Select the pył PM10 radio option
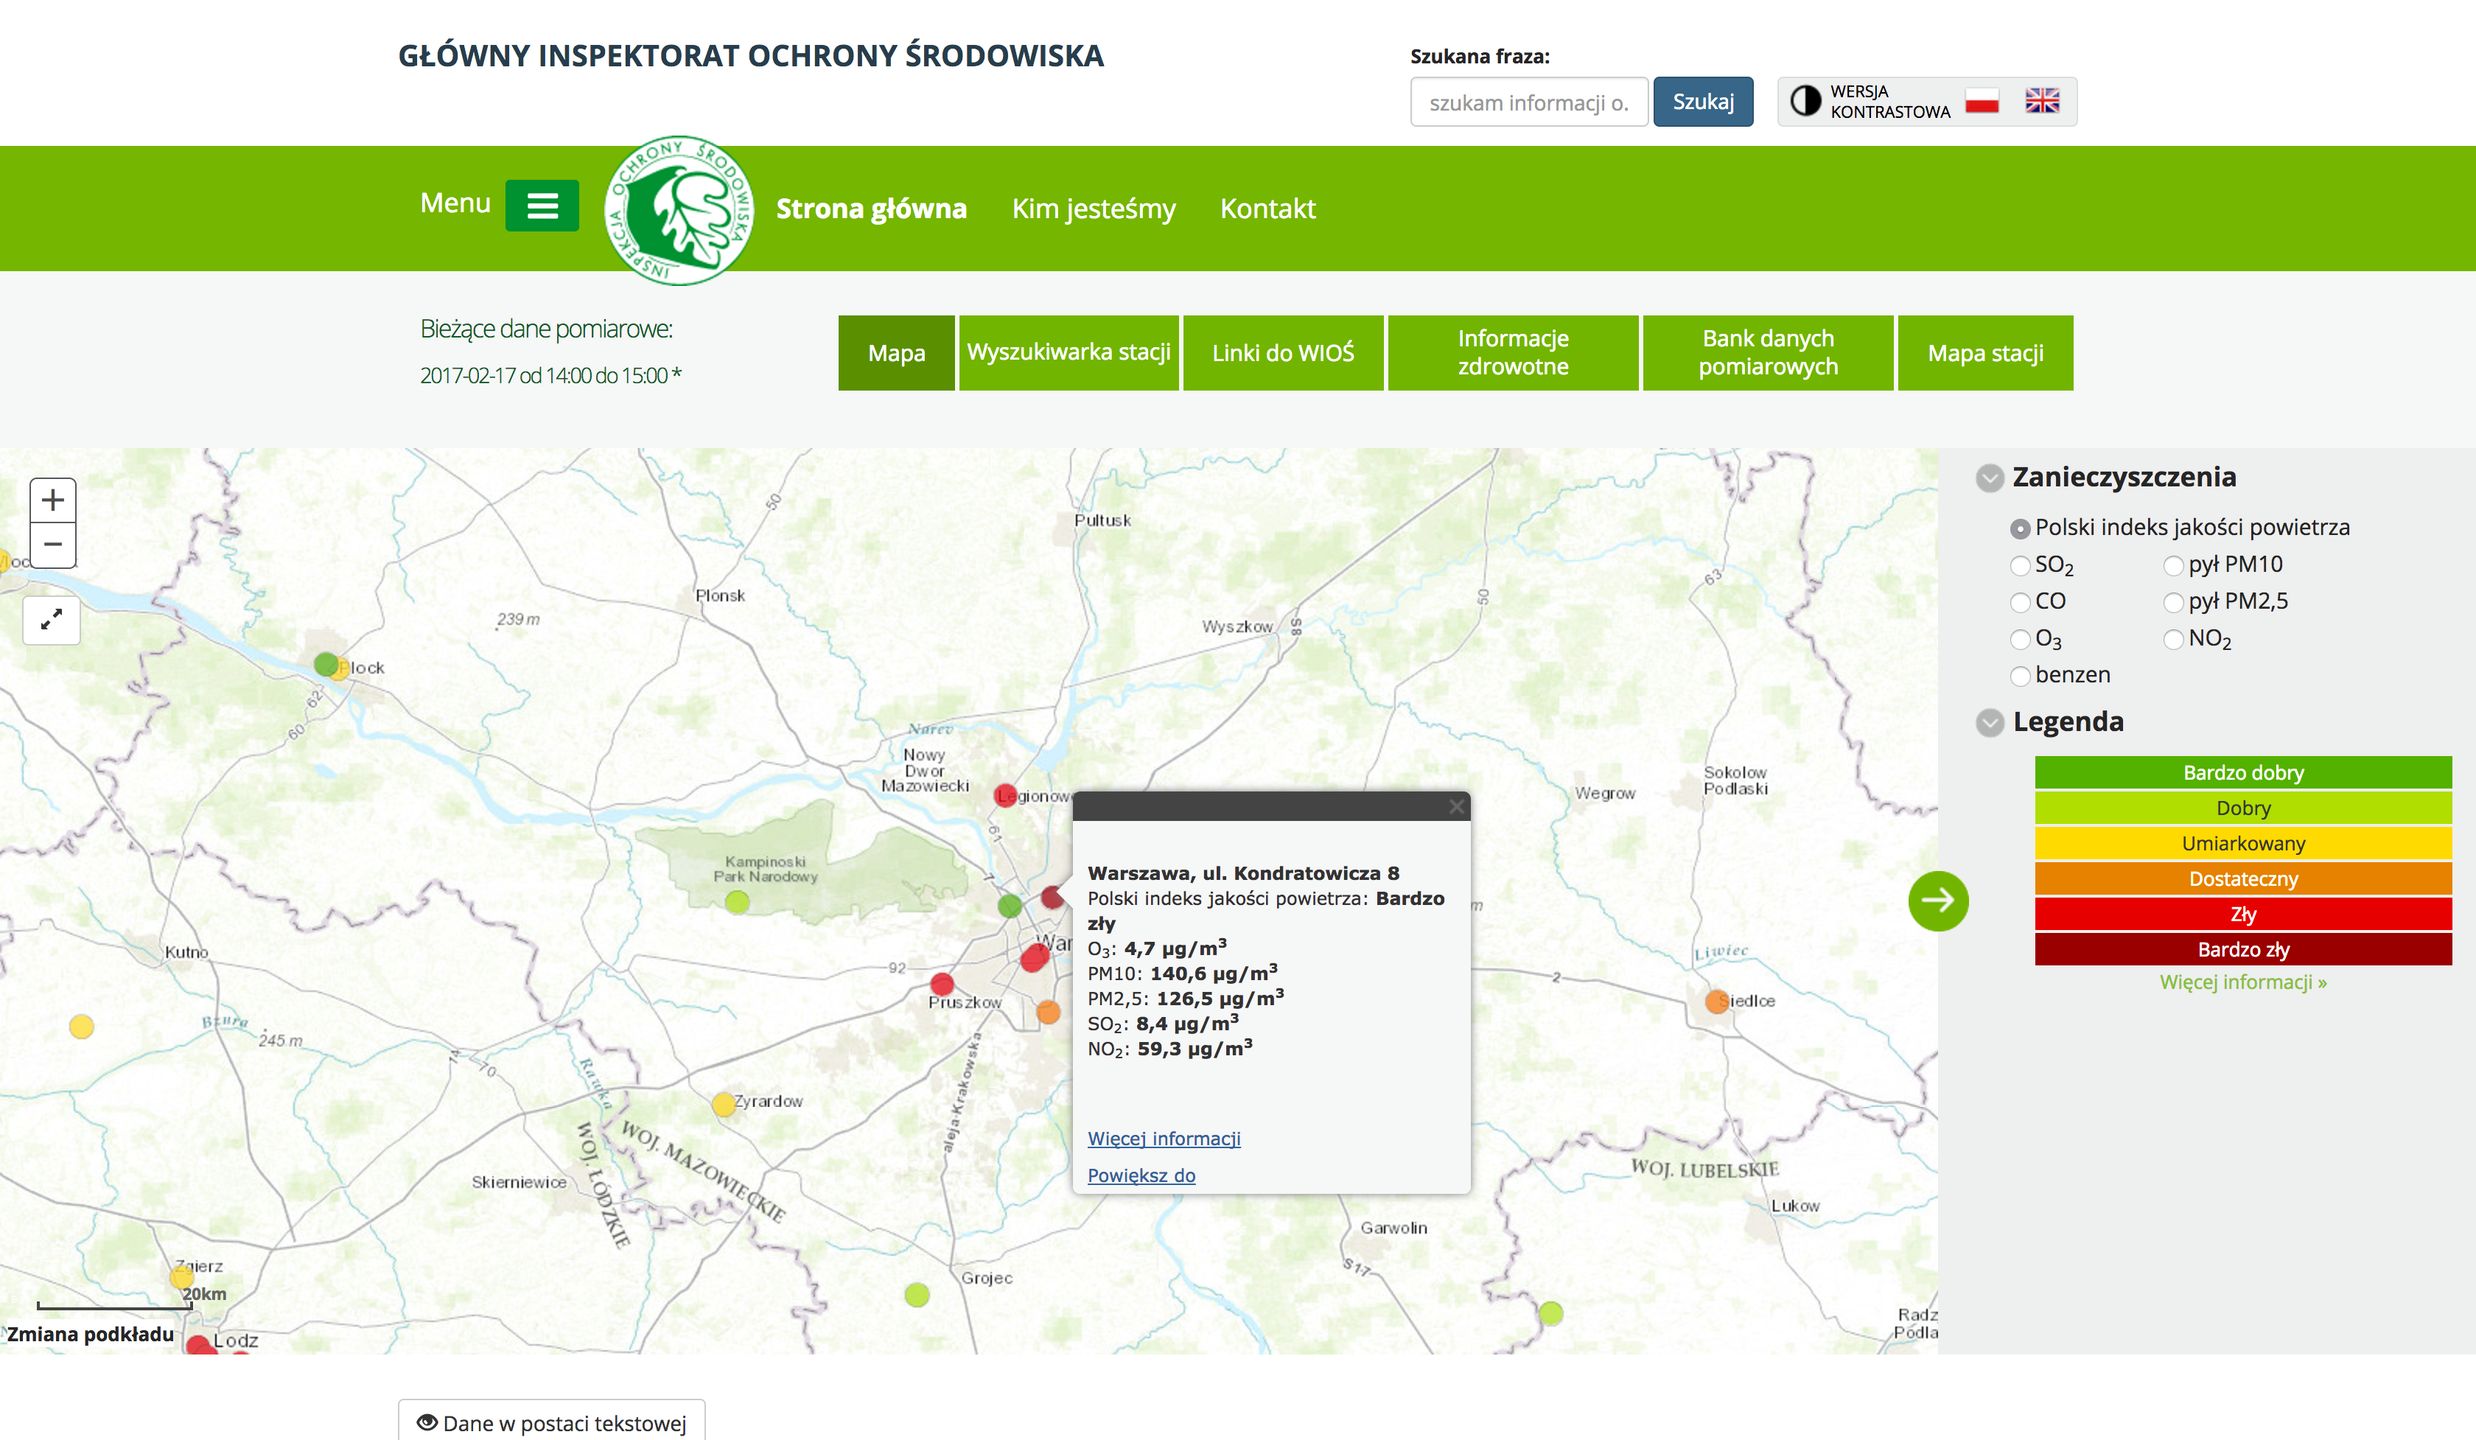 coord(2173,566)
